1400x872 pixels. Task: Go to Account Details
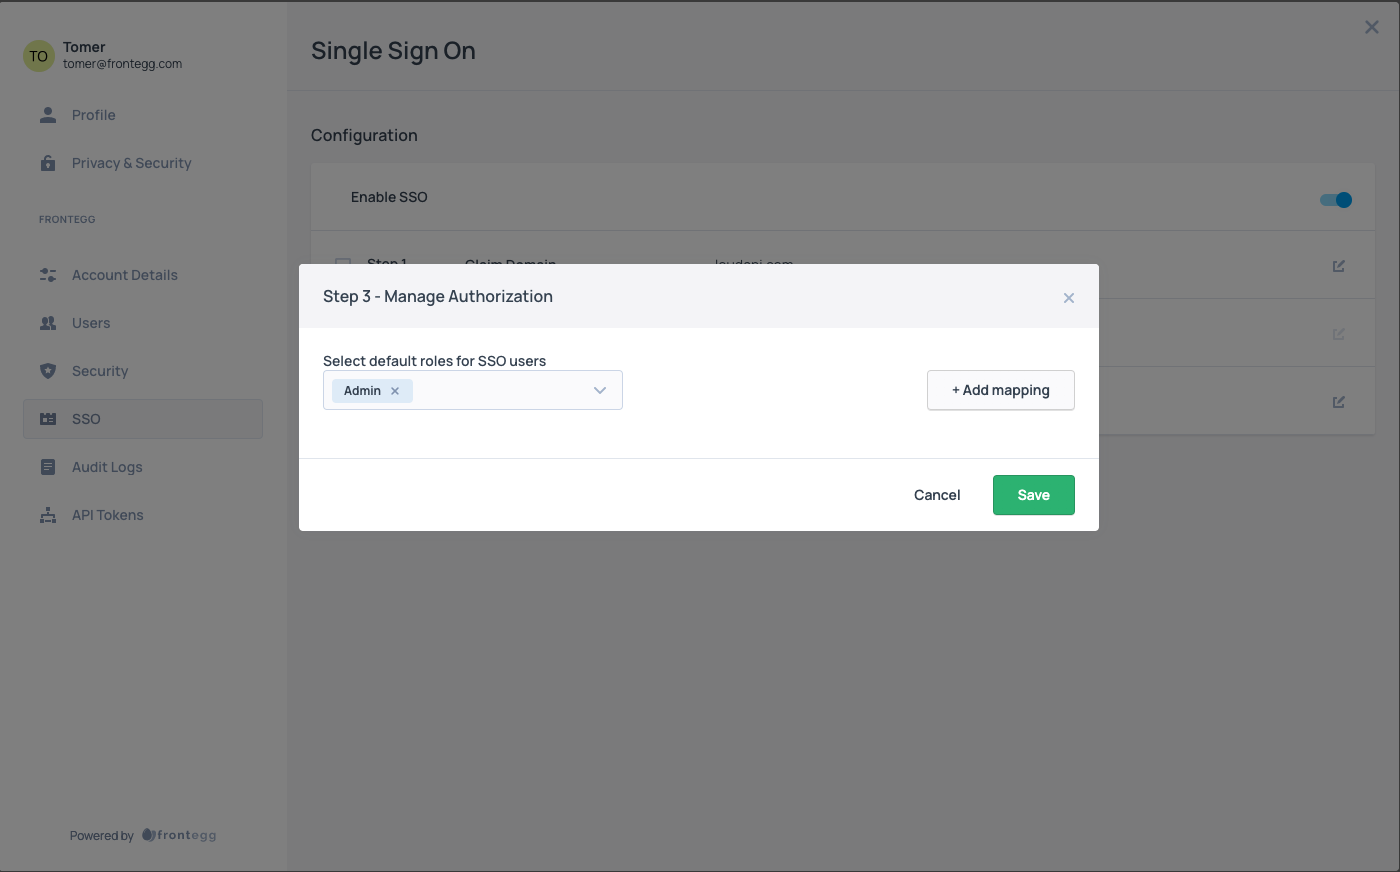point(143,275)
